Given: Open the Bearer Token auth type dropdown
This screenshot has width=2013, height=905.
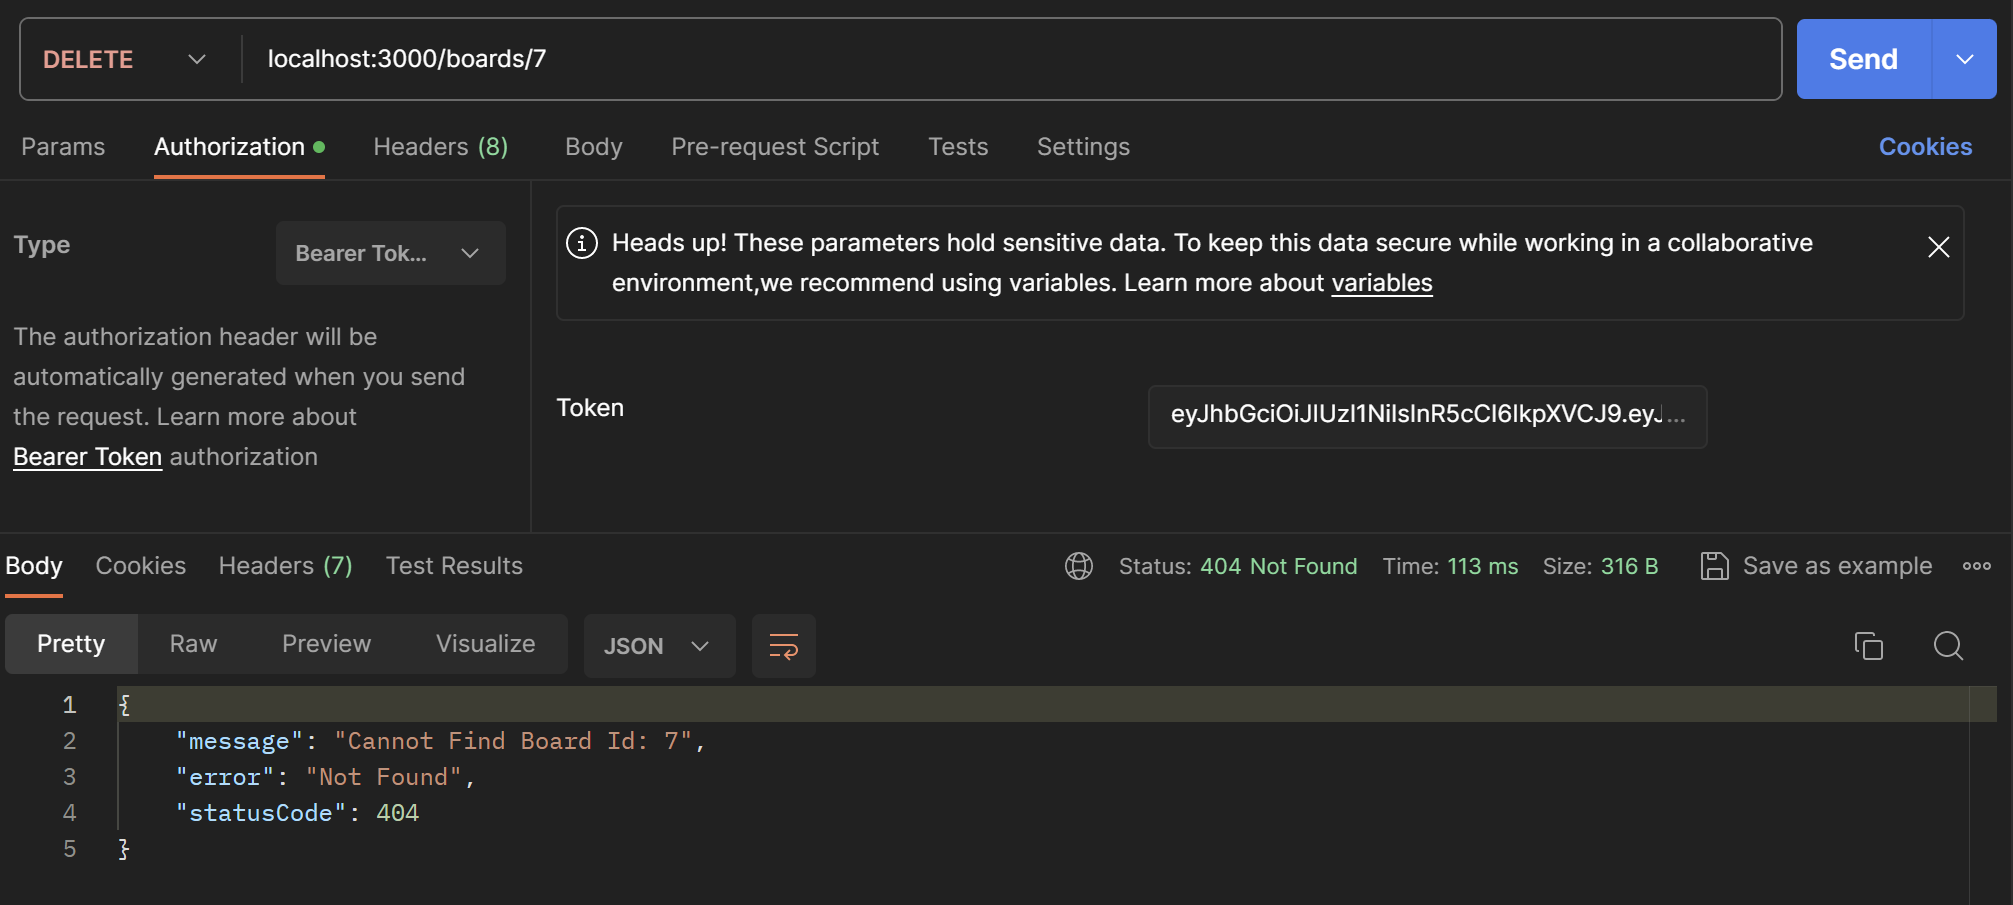Looking at the screenshot, I should pyautogui.click(x=390, y=253).
